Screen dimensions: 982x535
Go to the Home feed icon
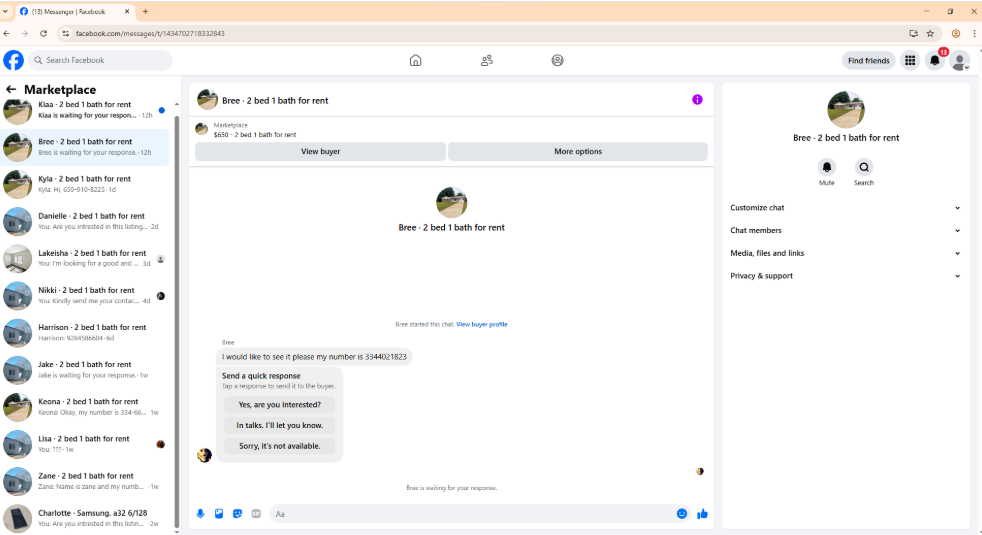pyautogui.click(x=415, y=60)
